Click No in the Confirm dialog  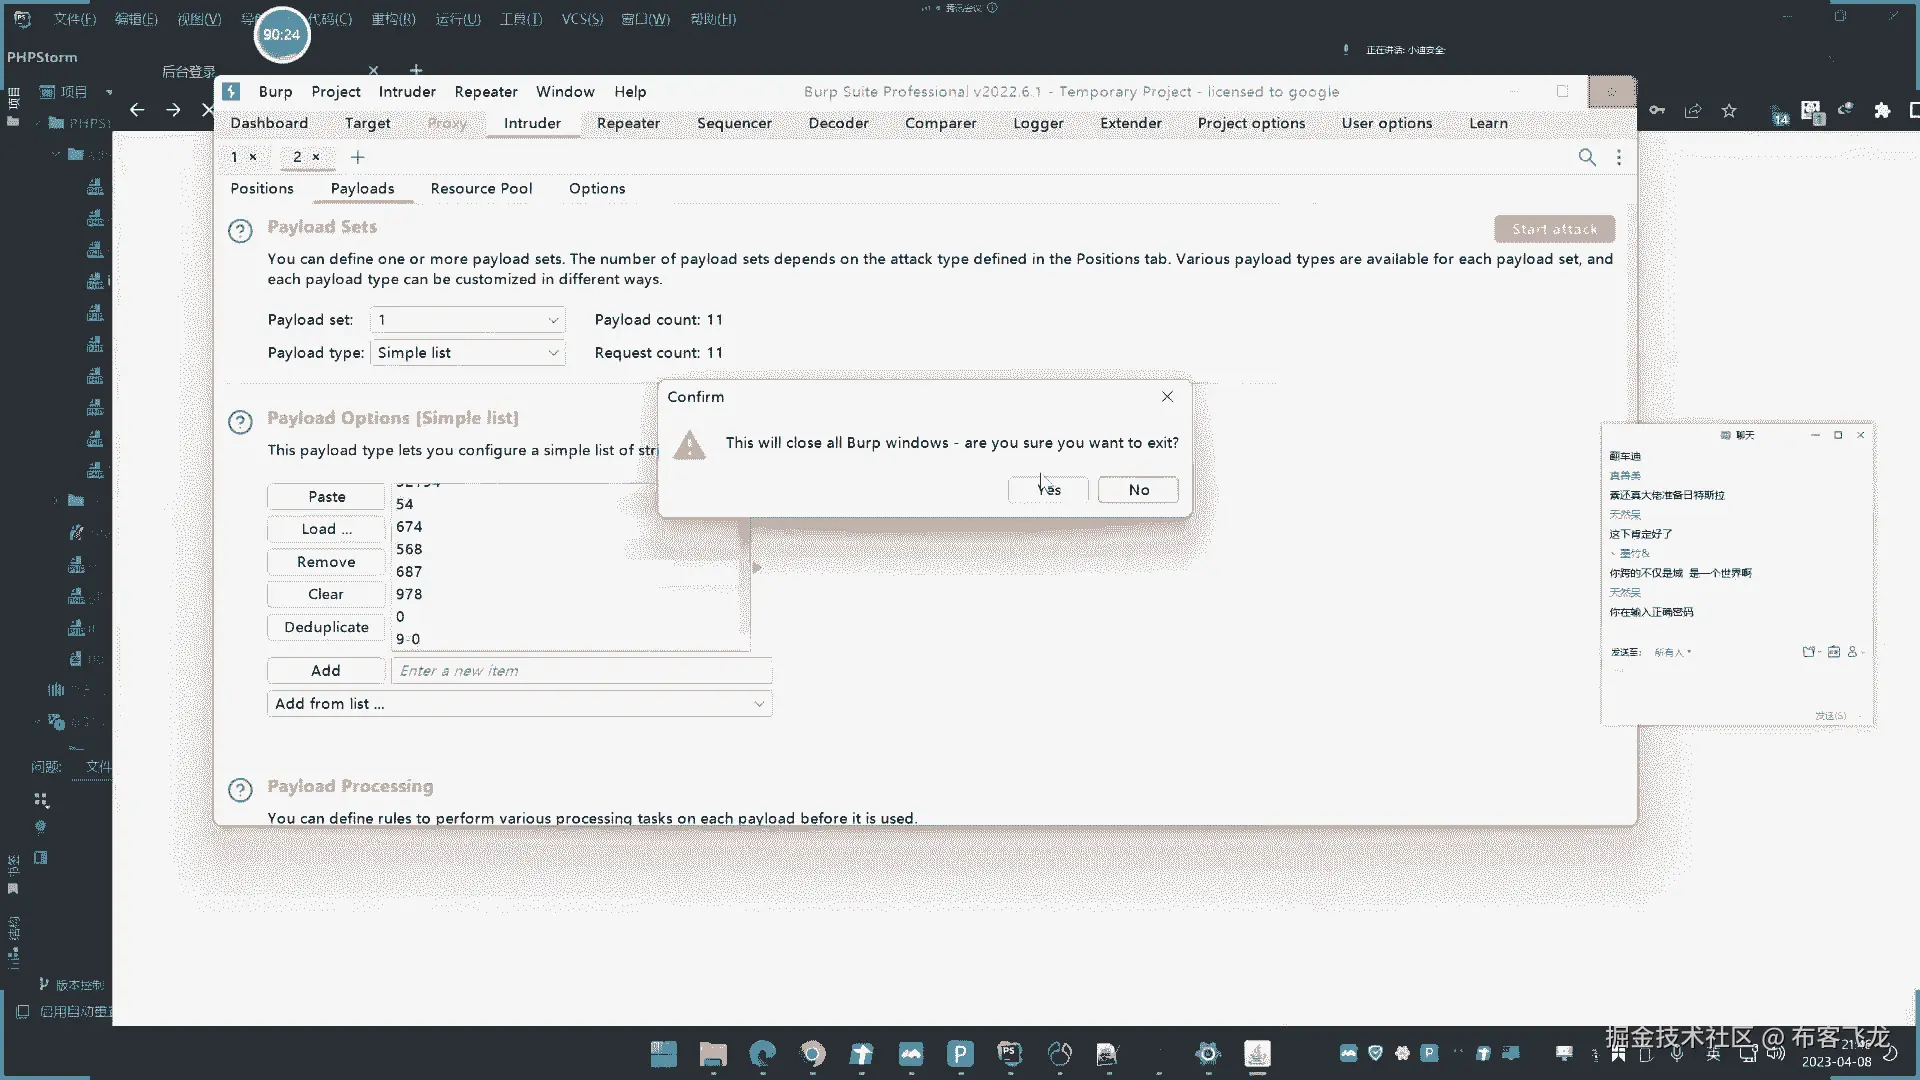point(1138,490)
